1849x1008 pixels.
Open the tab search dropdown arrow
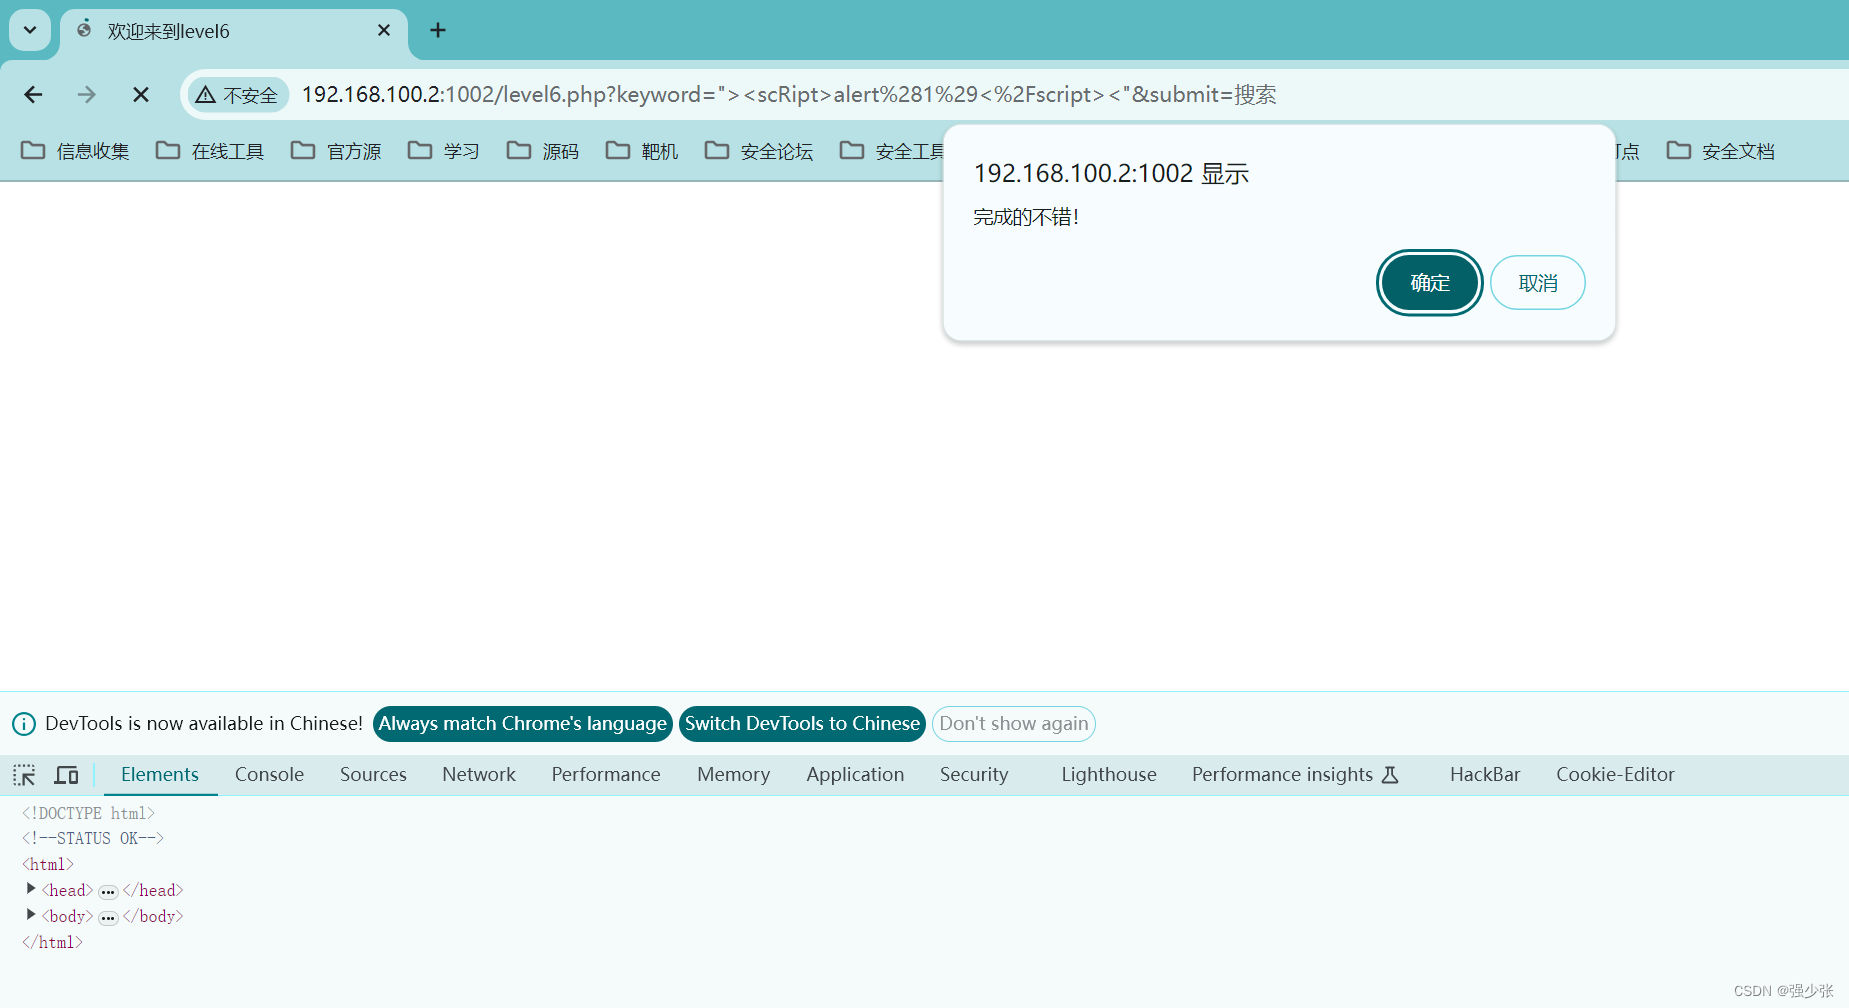click(30, 30)
